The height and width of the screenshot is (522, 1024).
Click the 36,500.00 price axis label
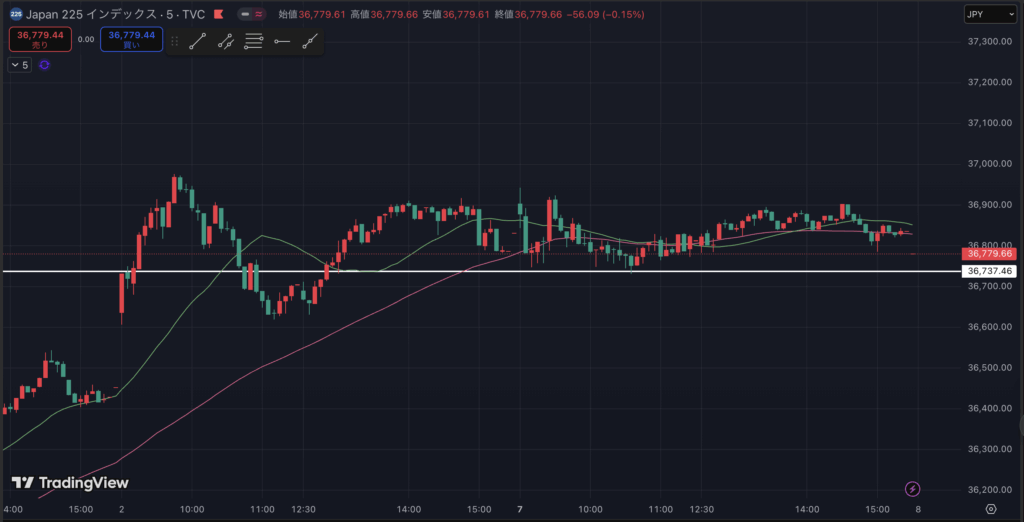[988, 368]
